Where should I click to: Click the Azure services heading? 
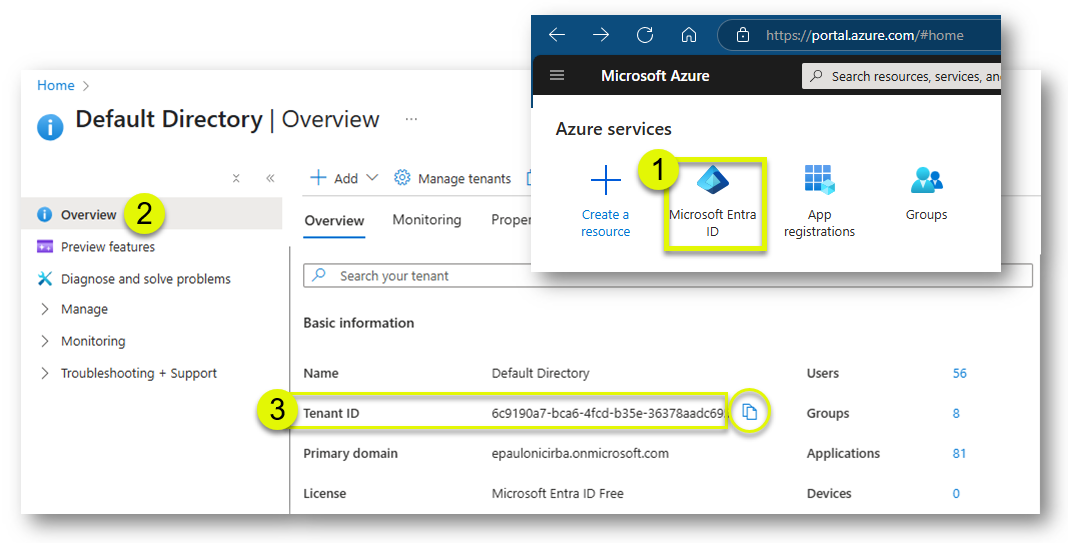click(x=614, y=129)
